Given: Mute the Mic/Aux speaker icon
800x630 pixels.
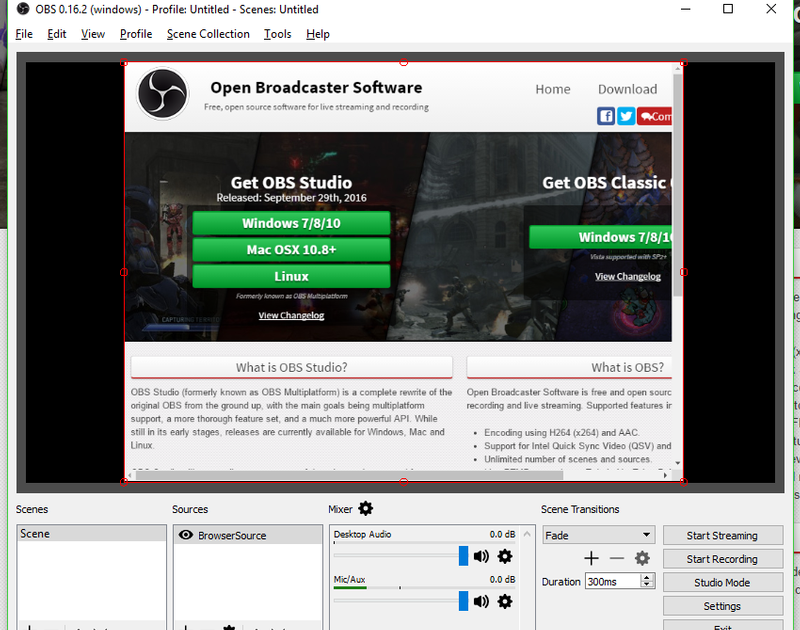Looking at the screenshot, I should pos(481,601).
